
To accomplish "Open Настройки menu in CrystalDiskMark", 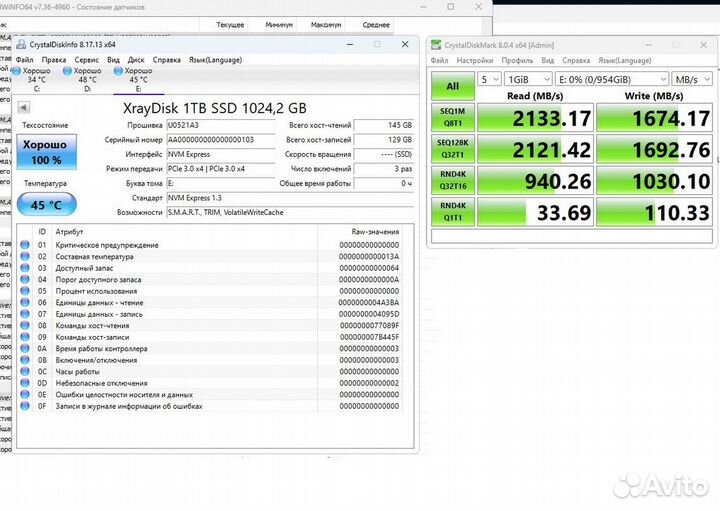I will click(x=475, y=61).
